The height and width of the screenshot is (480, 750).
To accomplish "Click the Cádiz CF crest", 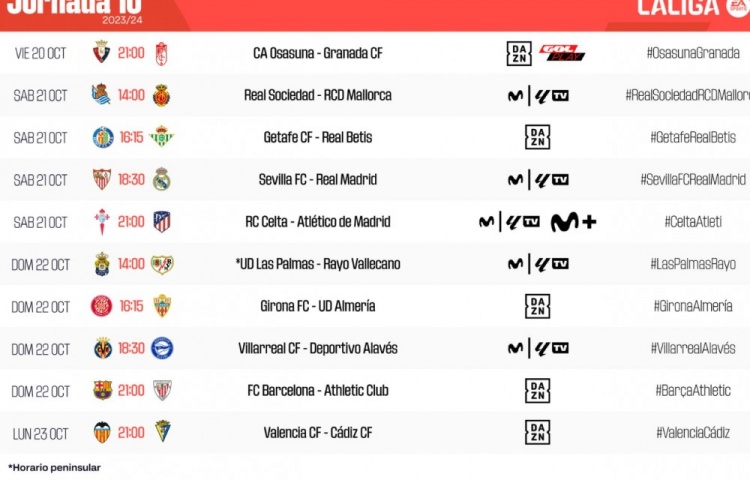I will [163, 431].
